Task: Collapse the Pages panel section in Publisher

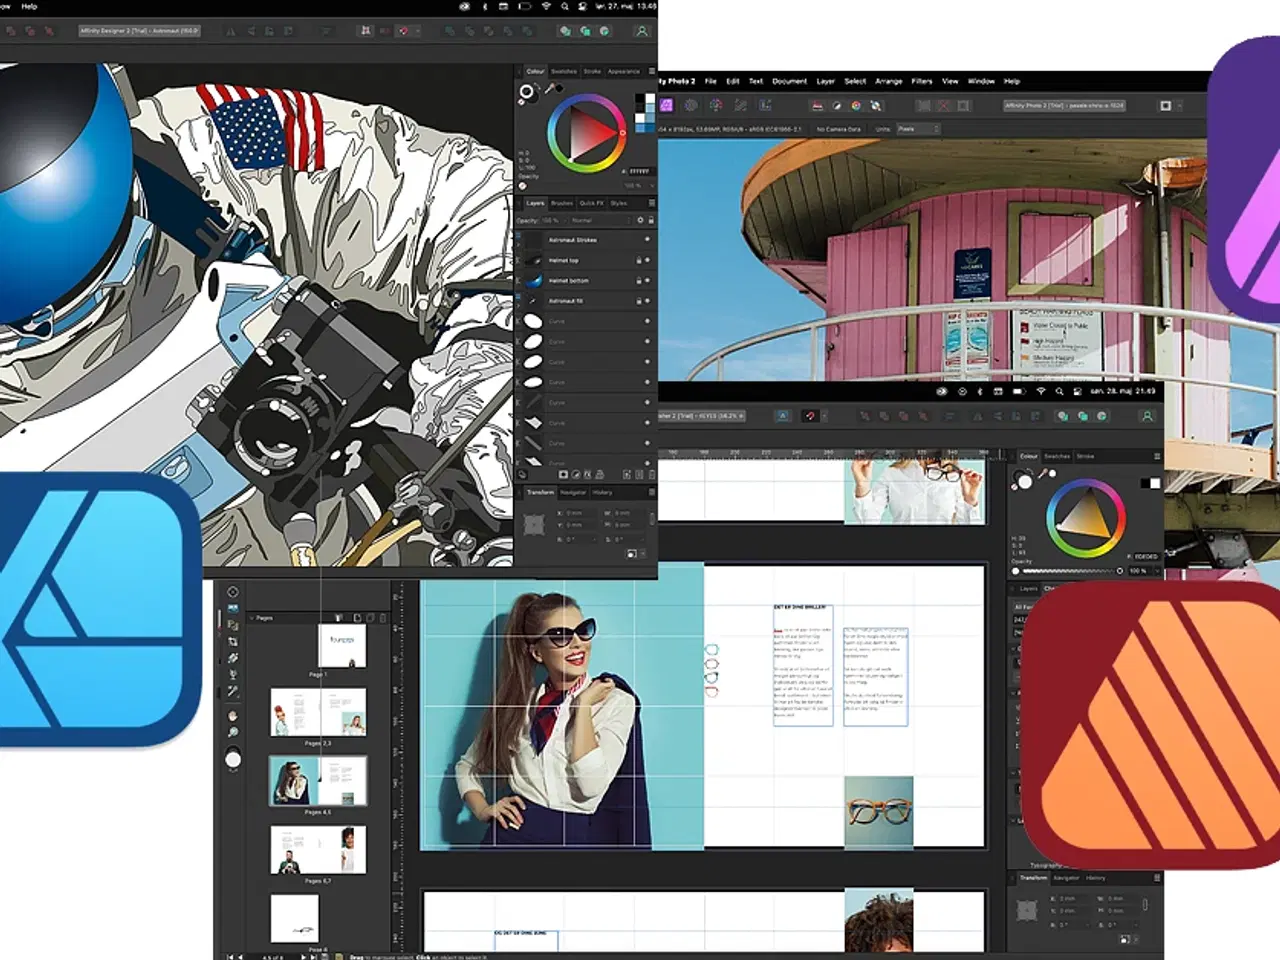Action: [x=252, y=618]
